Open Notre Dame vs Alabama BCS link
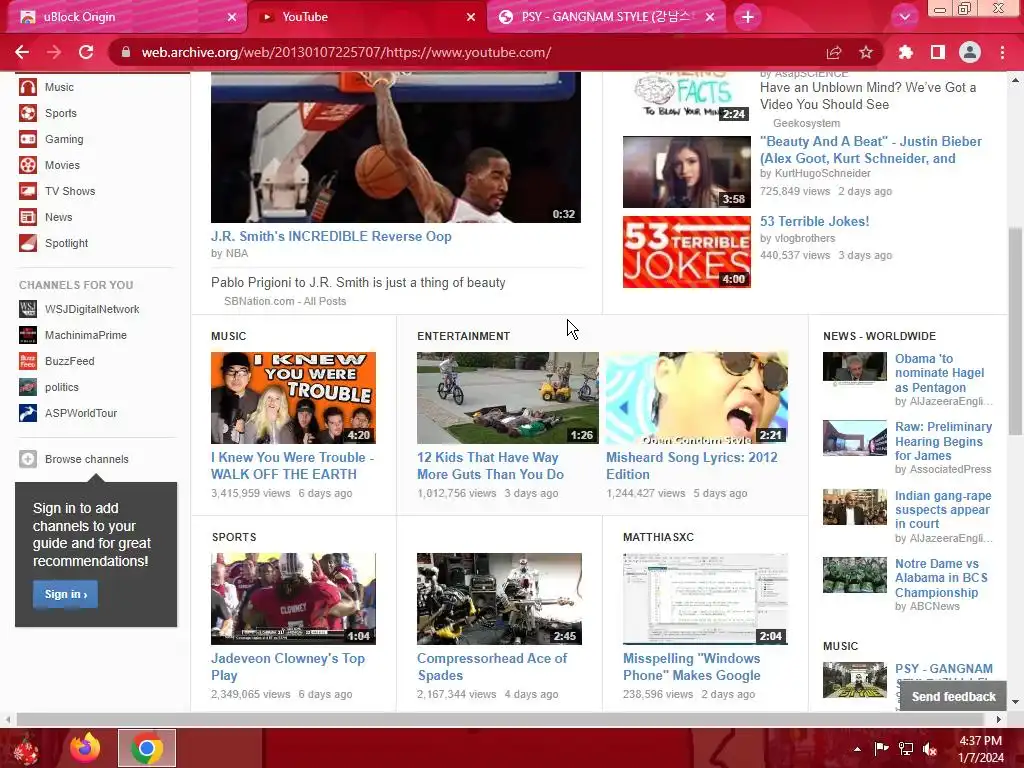Viewport: 1024px width, 768px height. (x=941, y=578)
